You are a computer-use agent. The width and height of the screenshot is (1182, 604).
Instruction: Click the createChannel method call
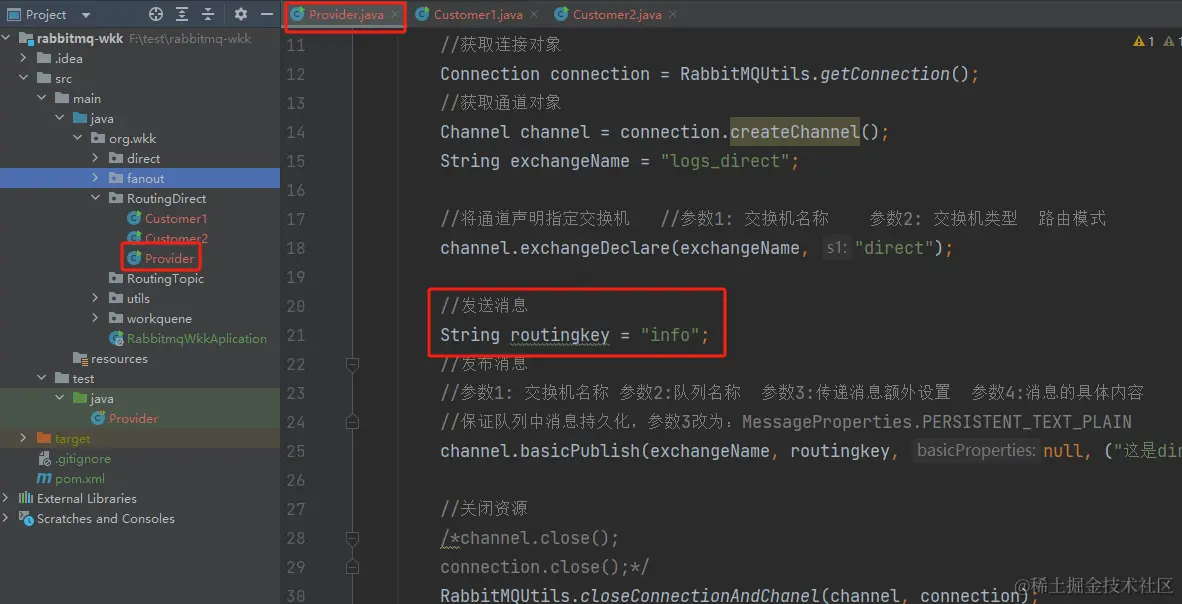(x=795, y=132)
